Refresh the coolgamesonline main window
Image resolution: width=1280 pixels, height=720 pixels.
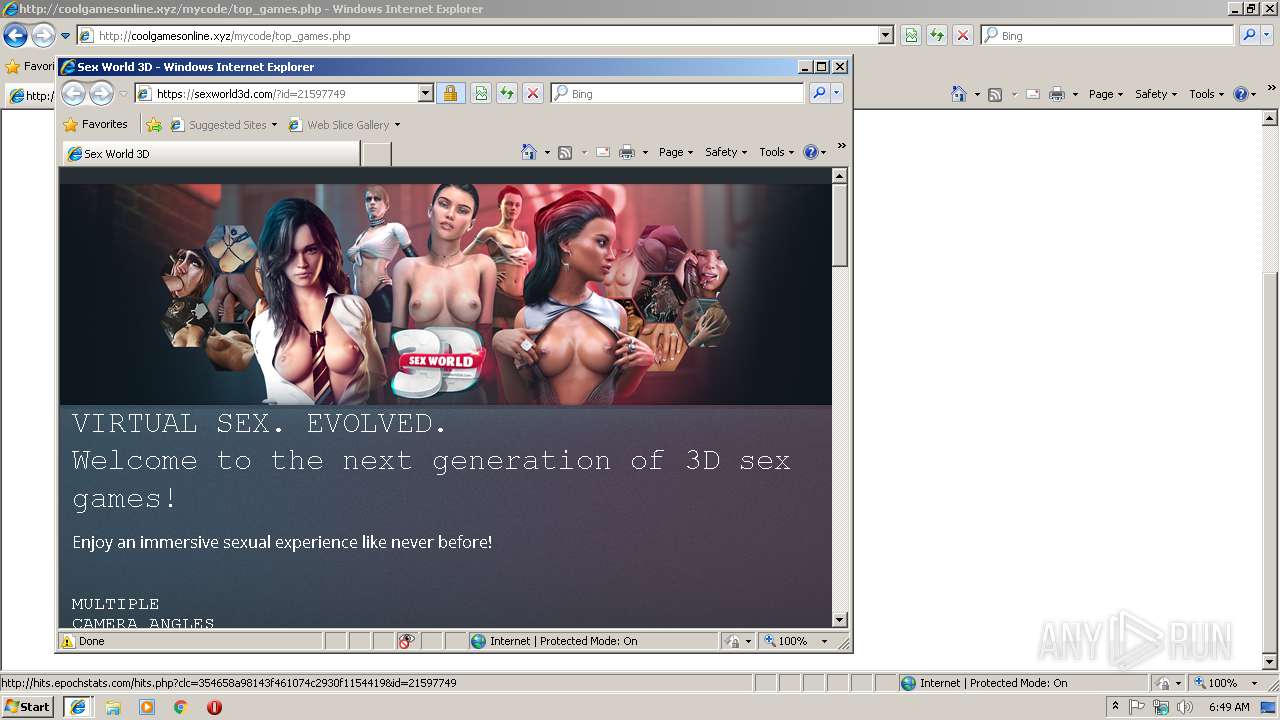click(x=937, y=36)
